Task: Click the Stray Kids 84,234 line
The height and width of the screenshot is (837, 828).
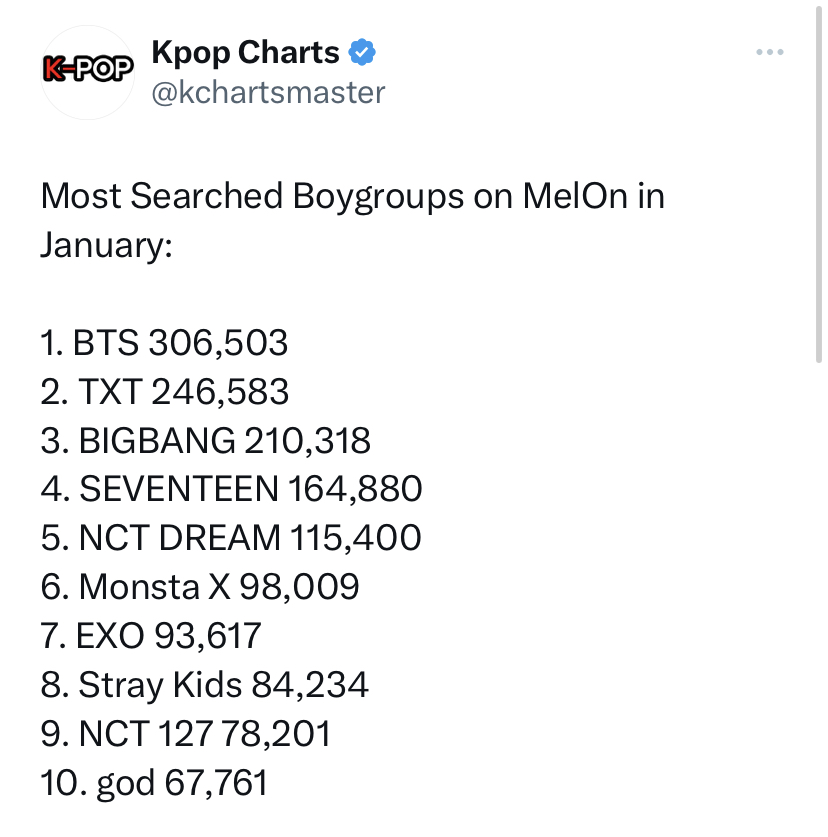Action: (x=204, y=684)
